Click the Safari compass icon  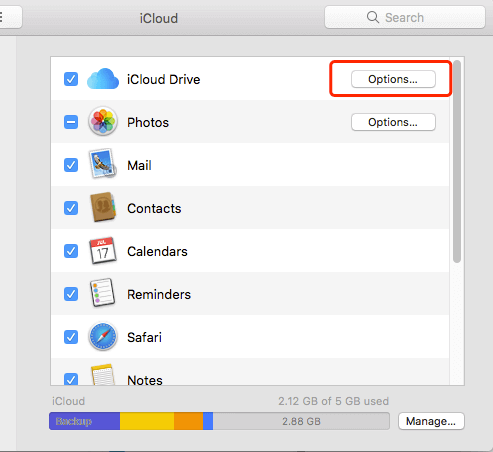103,337
